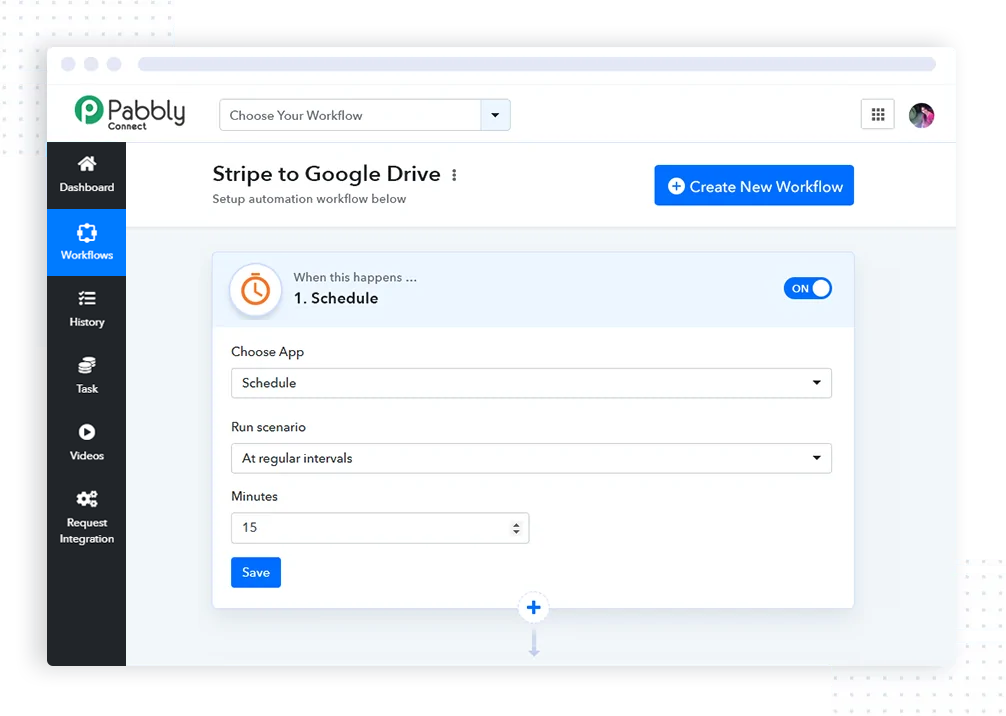
Task: Click the Choose Your Workflow dropdown arrow
Action: coord(495,115)
